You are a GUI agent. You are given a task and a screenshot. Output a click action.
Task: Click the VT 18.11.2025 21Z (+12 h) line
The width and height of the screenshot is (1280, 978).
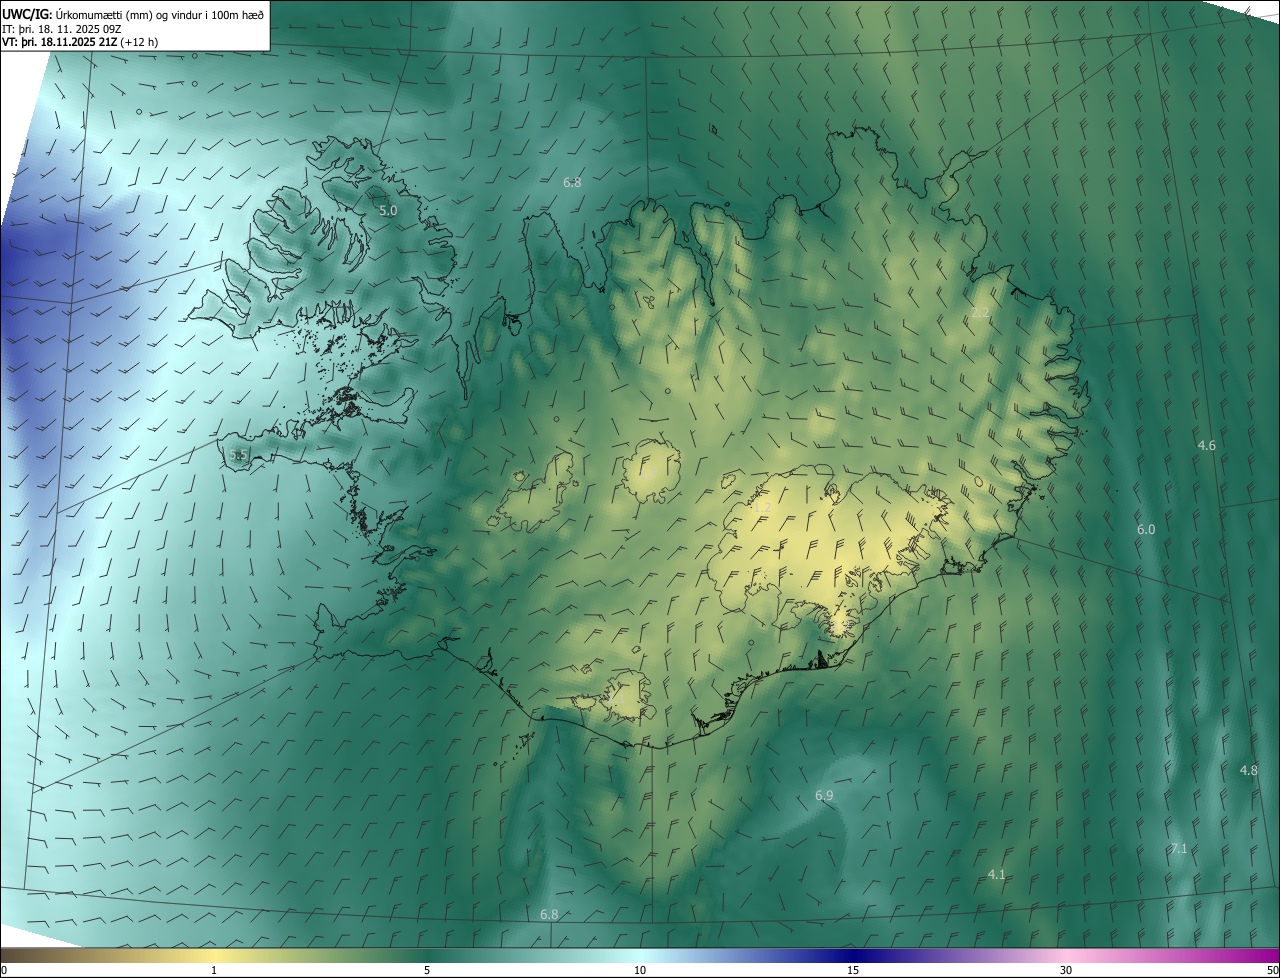[80, 42]
